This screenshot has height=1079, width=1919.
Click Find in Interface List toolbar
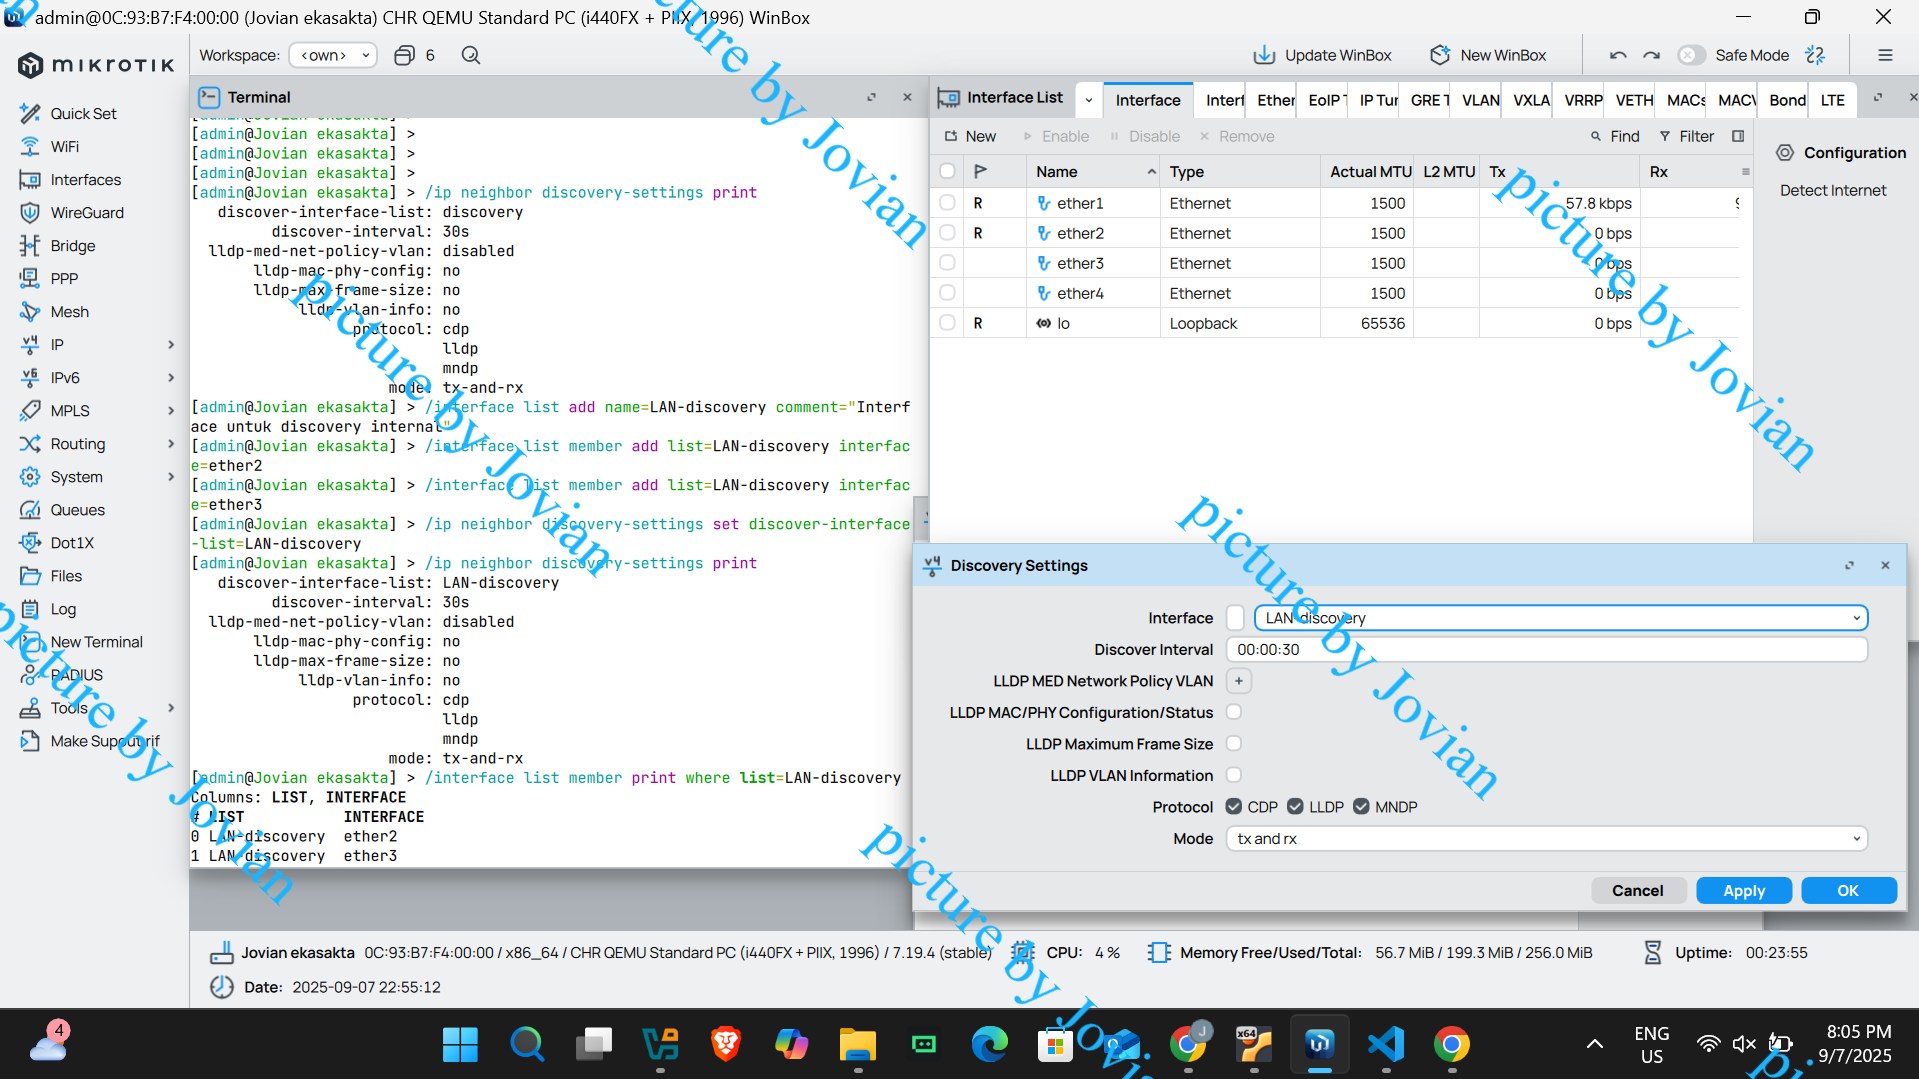tap(1614, 136)
